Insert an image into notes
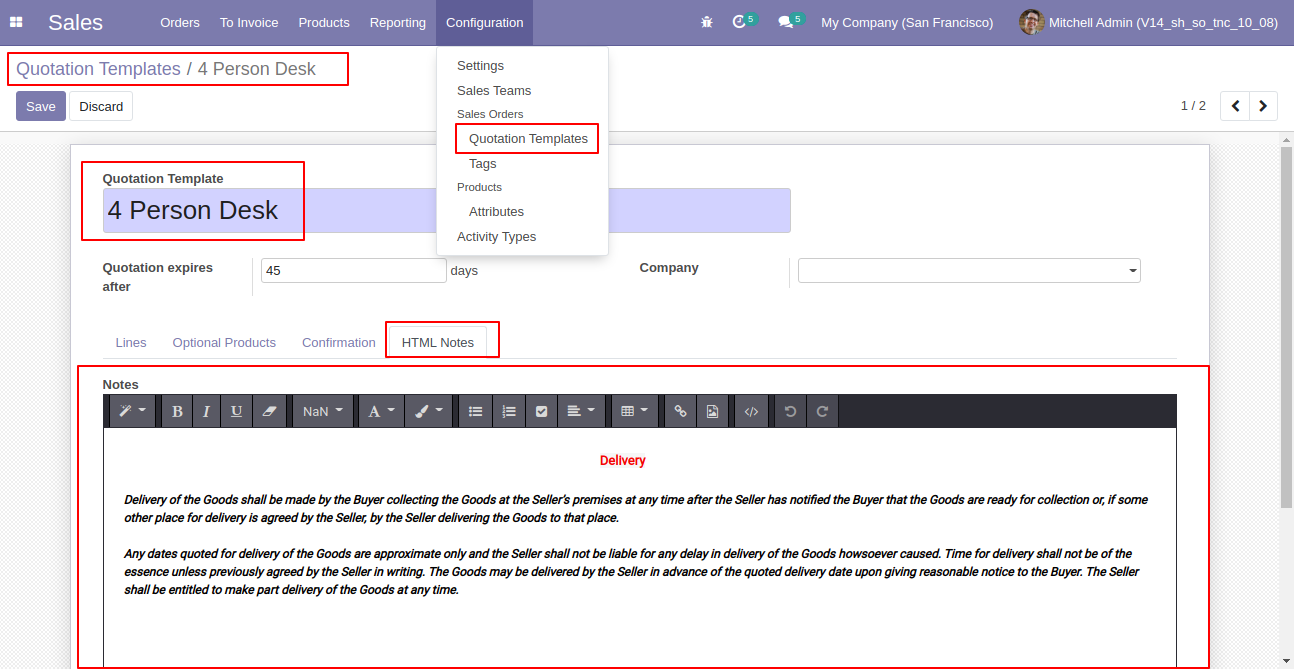The height and width of the screenshot is (669, 1294). coord(712,411)
